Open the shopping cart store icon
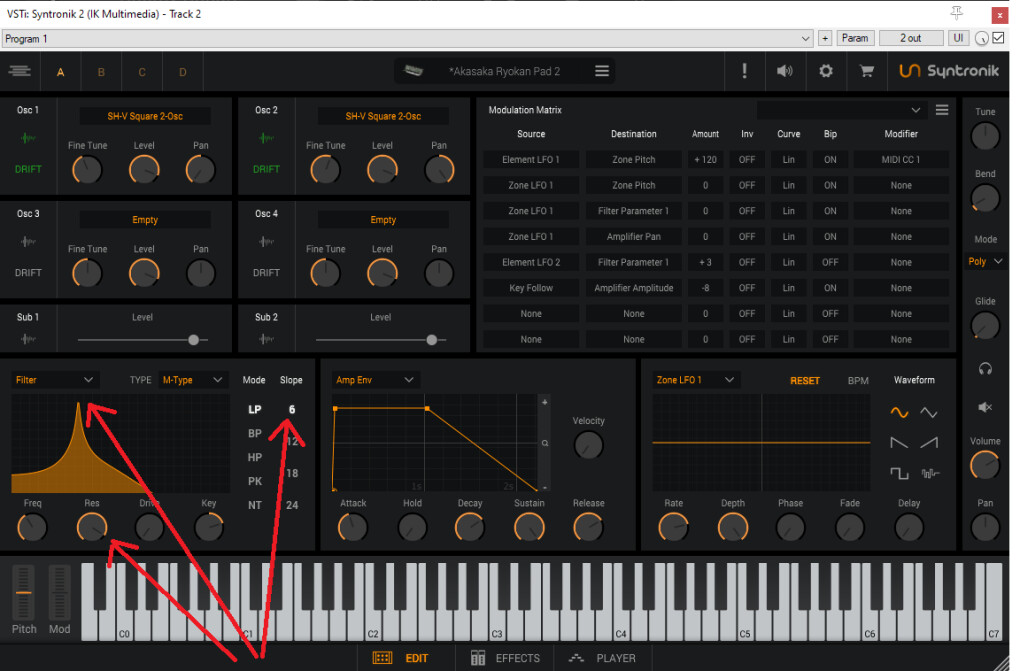 (866, 71)
